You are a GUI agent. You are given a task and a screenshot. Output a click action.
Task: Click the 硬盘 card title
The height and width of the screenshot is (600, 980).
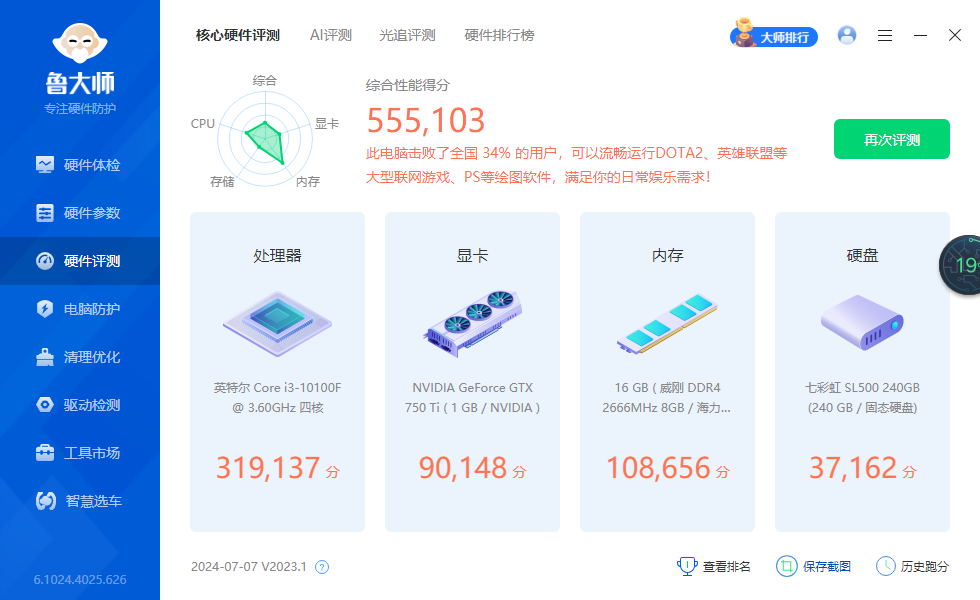[x=862, y=256]
